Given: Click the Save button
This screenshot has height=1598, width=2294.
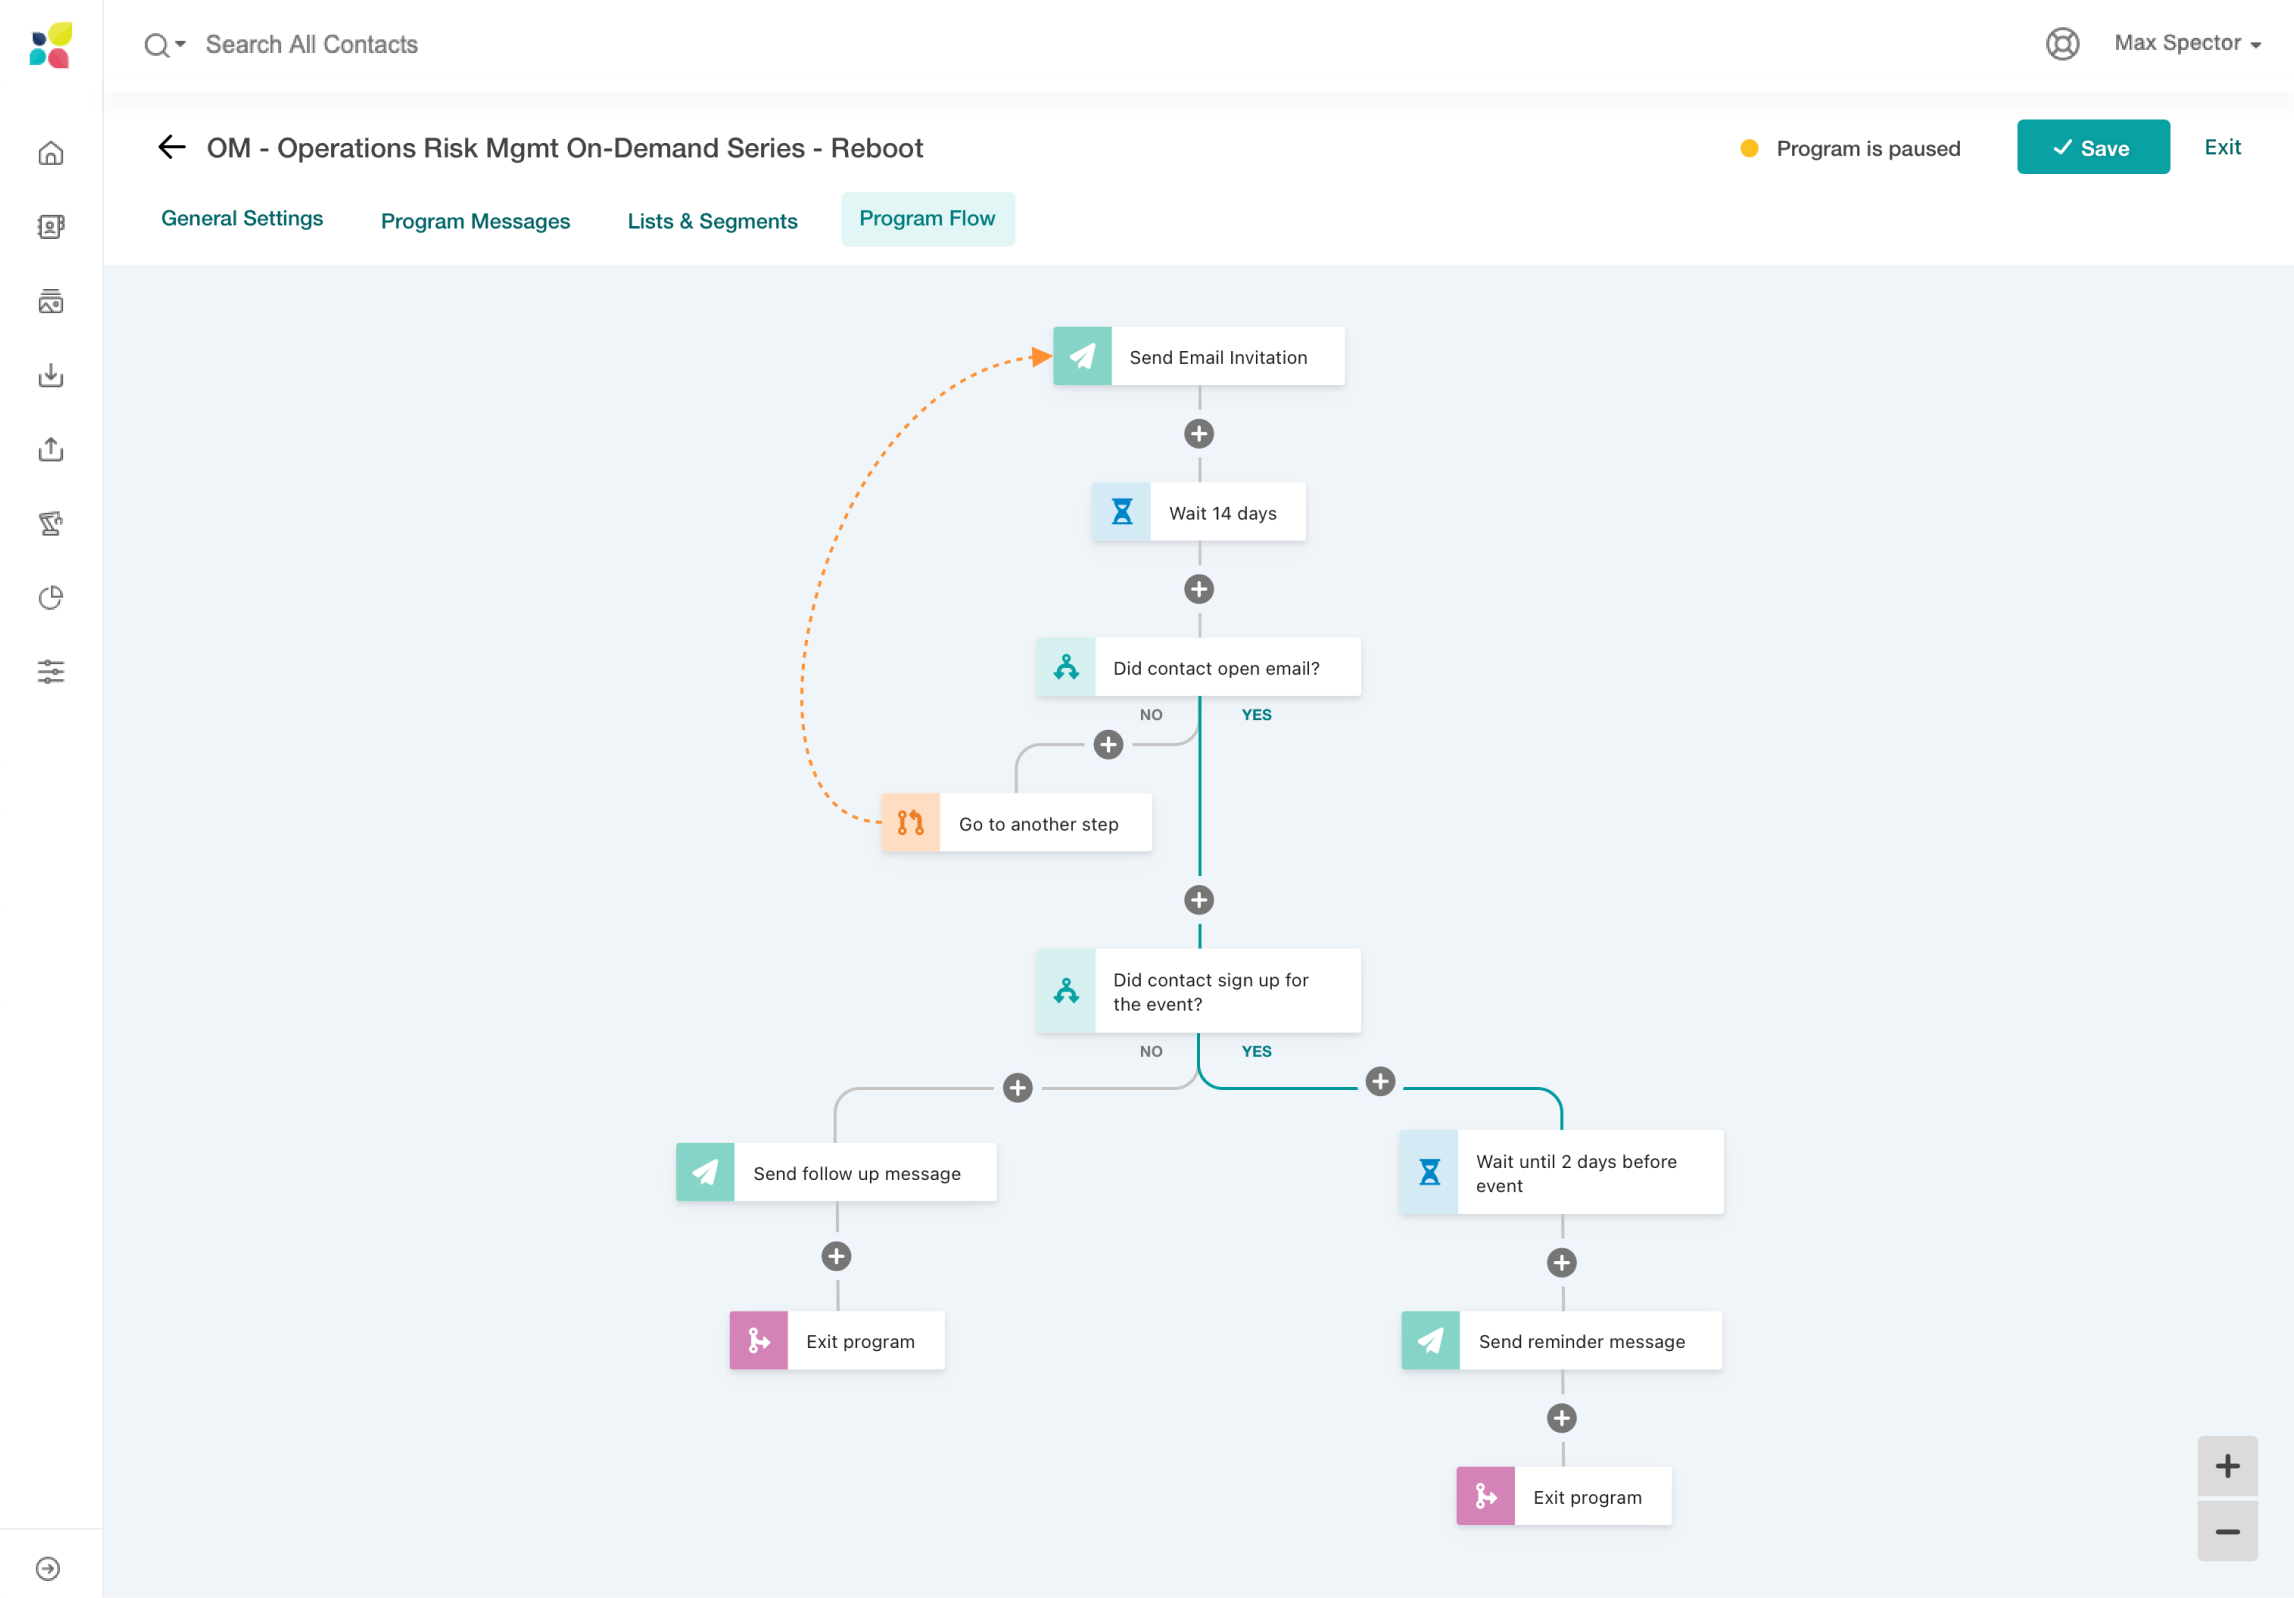Looking at the screenshot, I should 2092,148.
